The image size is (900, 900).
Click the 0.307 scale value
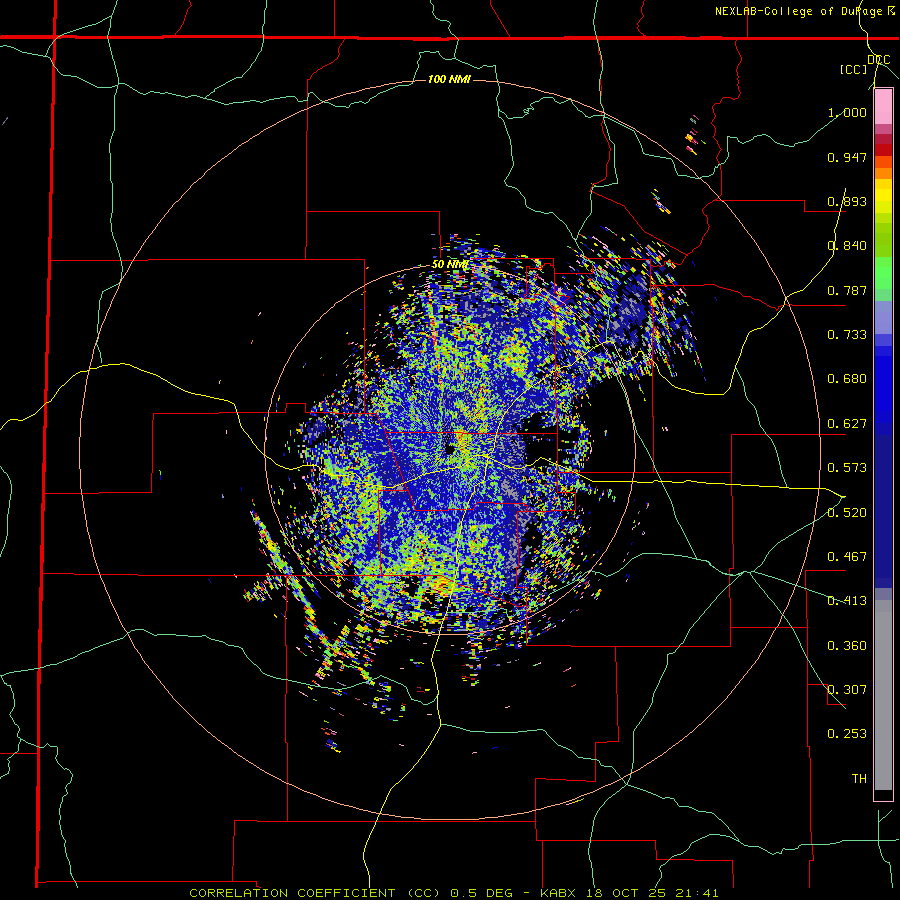pos(847,690)
